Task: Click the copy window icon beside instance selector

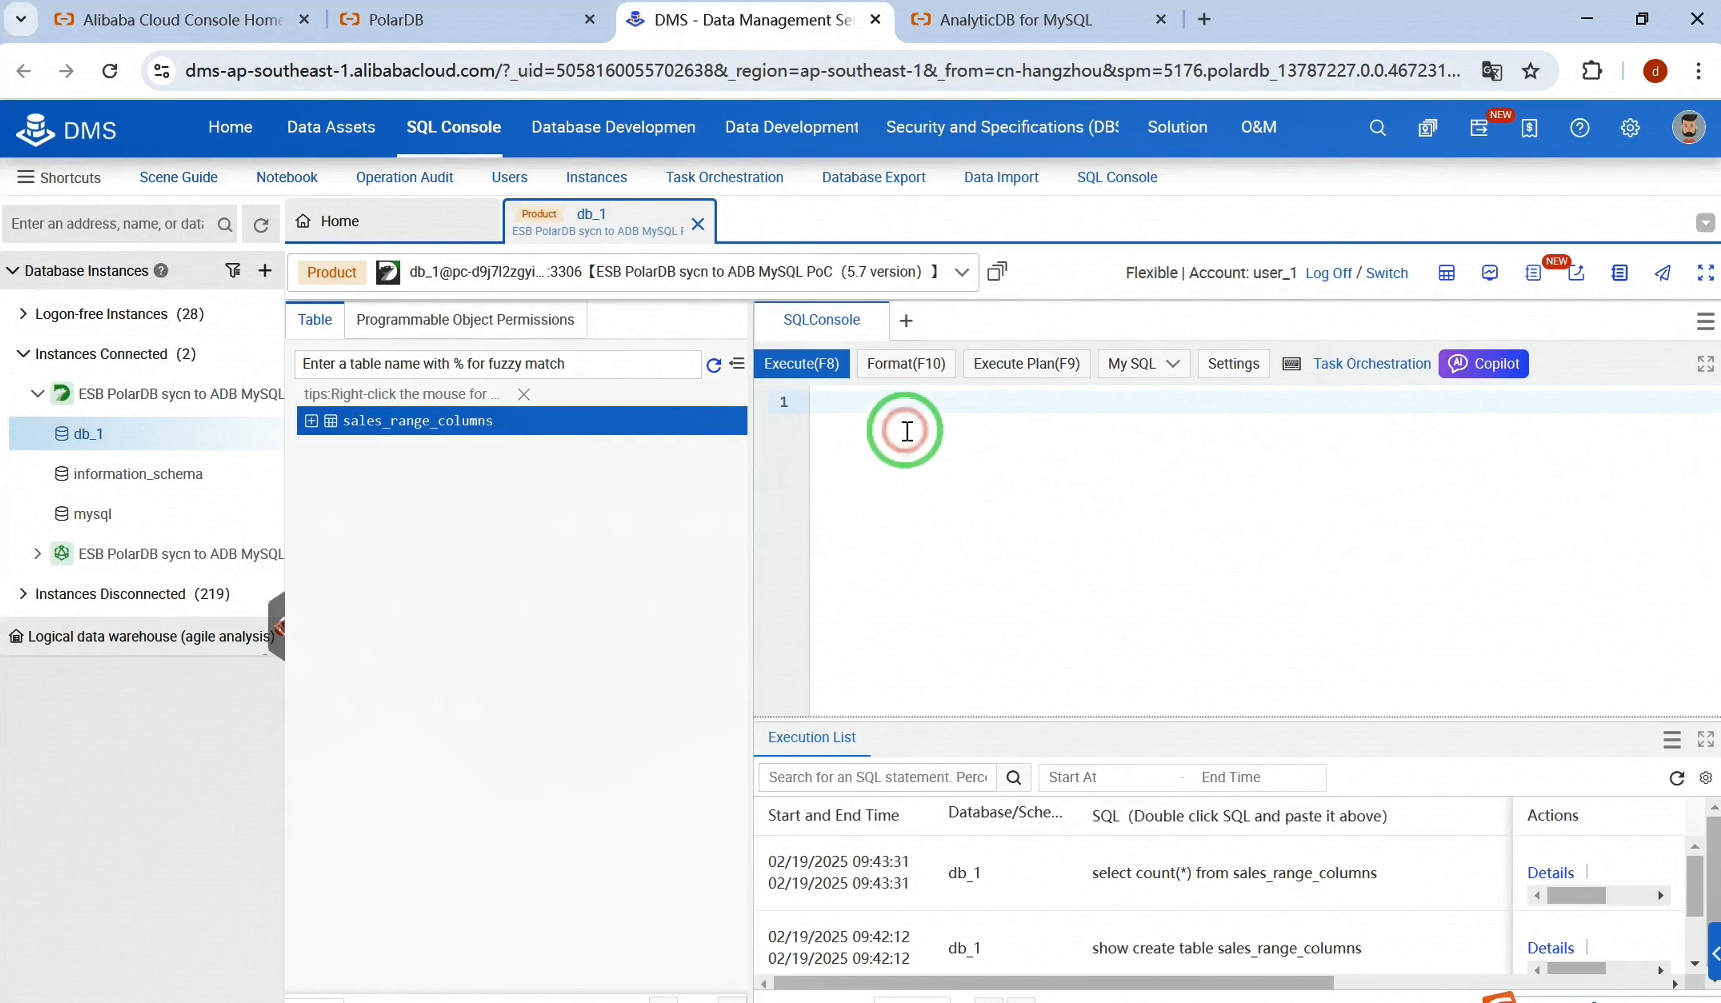Action: point(997,271)
